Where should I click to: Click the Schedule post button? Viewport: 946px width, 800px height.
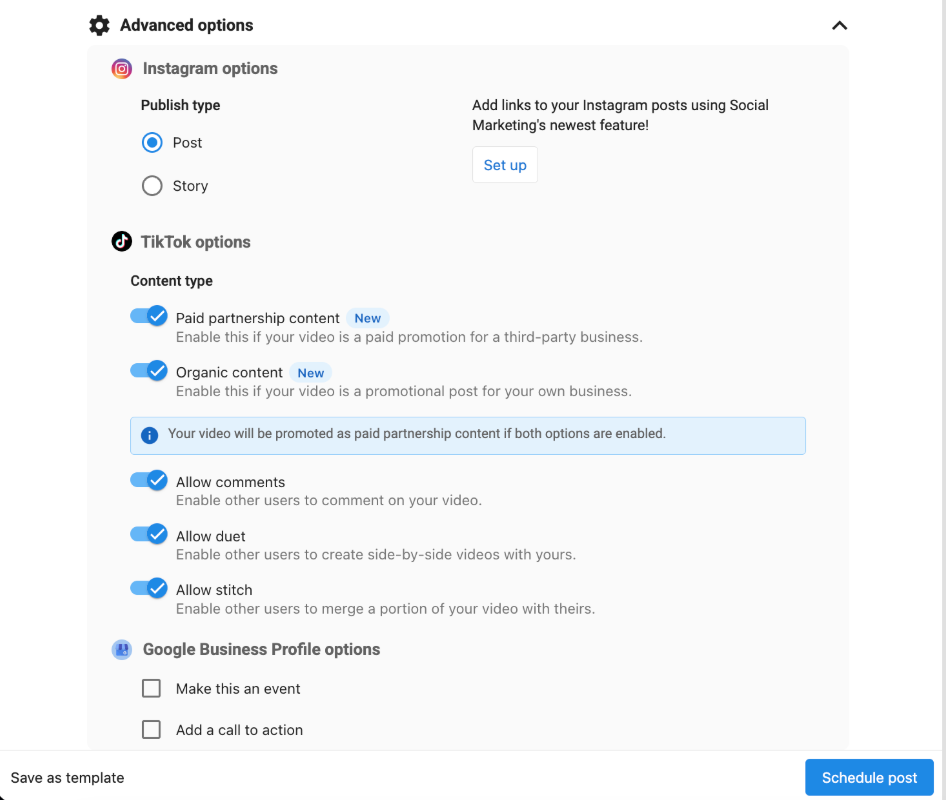(869, 778)
